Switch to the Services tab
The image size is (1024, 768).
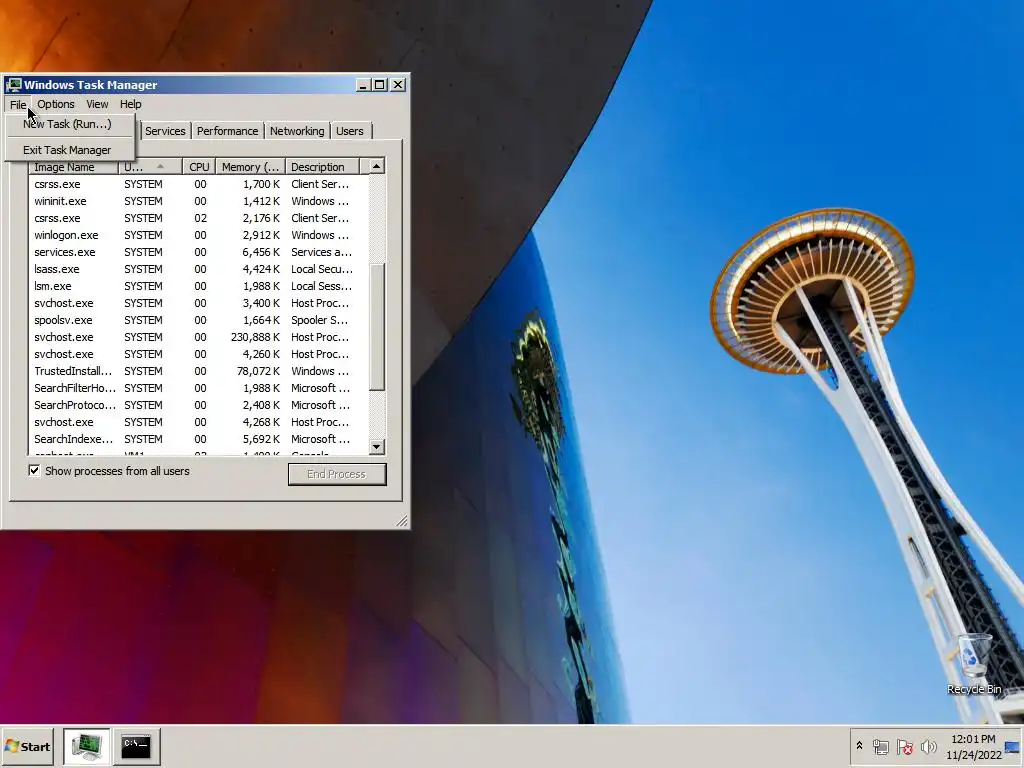click(x=165, y=131)
